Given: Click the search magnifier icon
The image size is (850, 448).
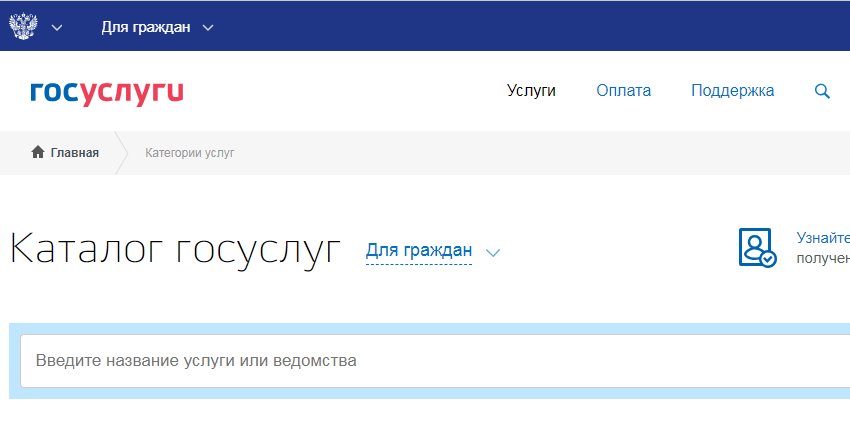Looking at the screenshot, I should (x=822, y=91).
